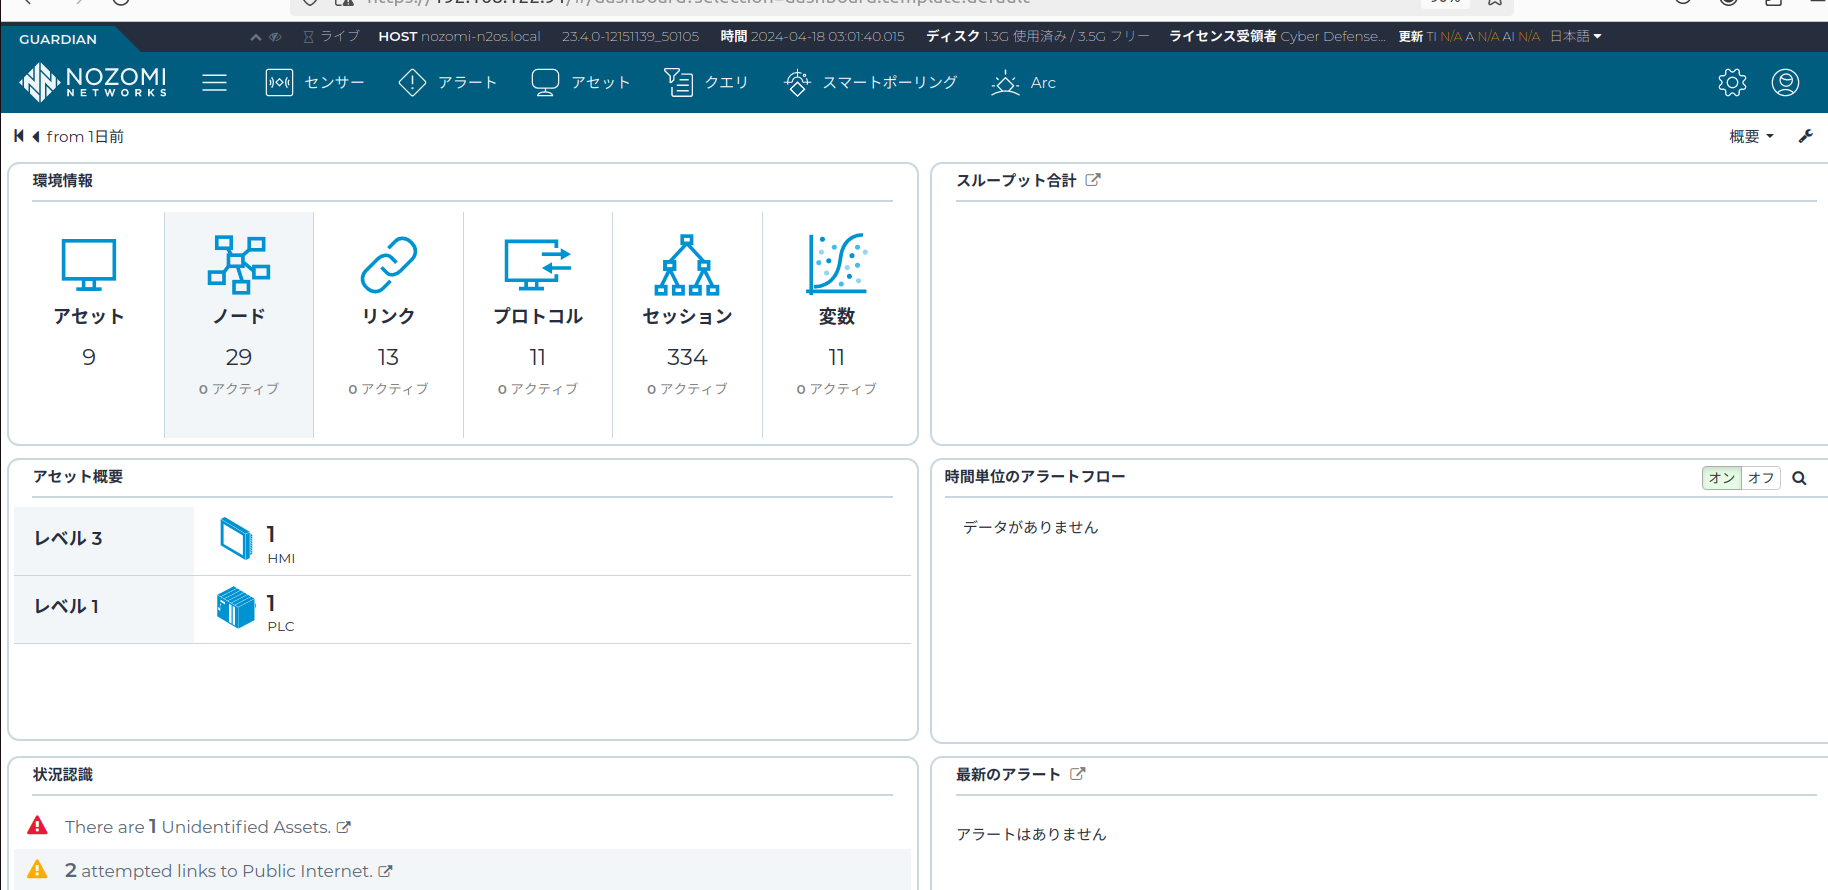Open throughput total external link icon

[1093, 180]
